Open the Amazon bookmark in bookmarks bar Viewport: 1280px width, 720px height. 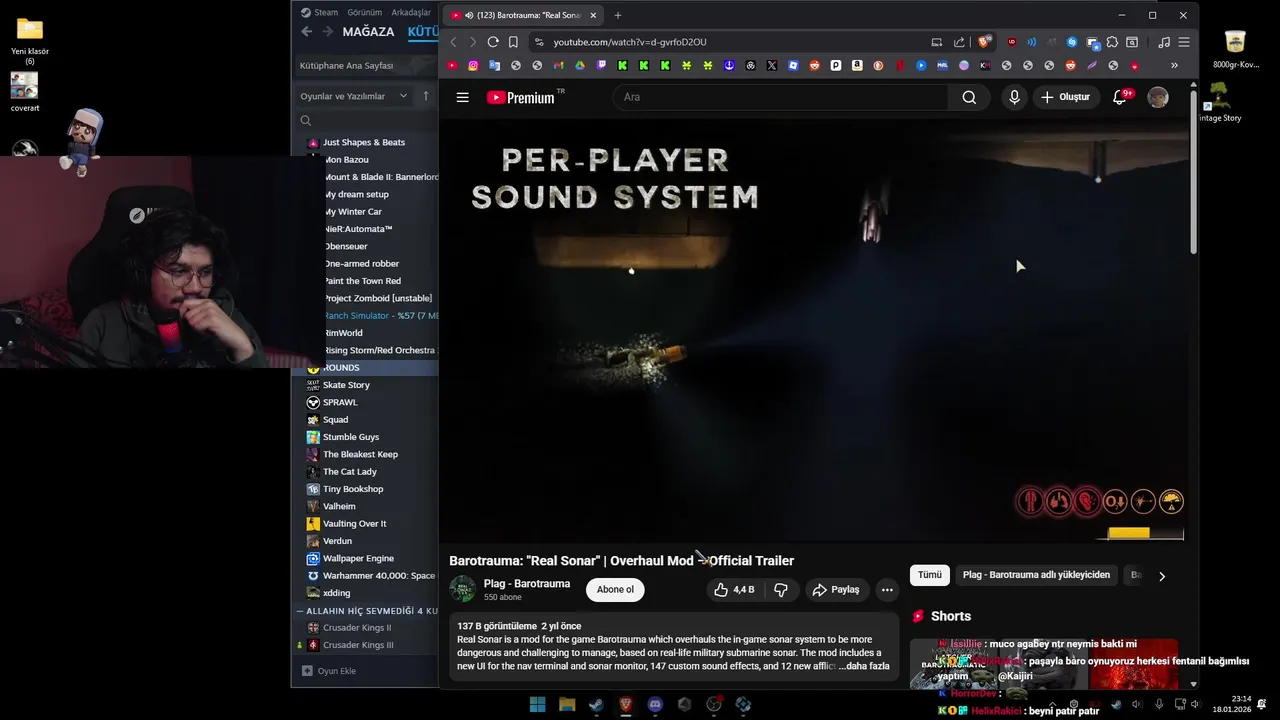point(857,65)
